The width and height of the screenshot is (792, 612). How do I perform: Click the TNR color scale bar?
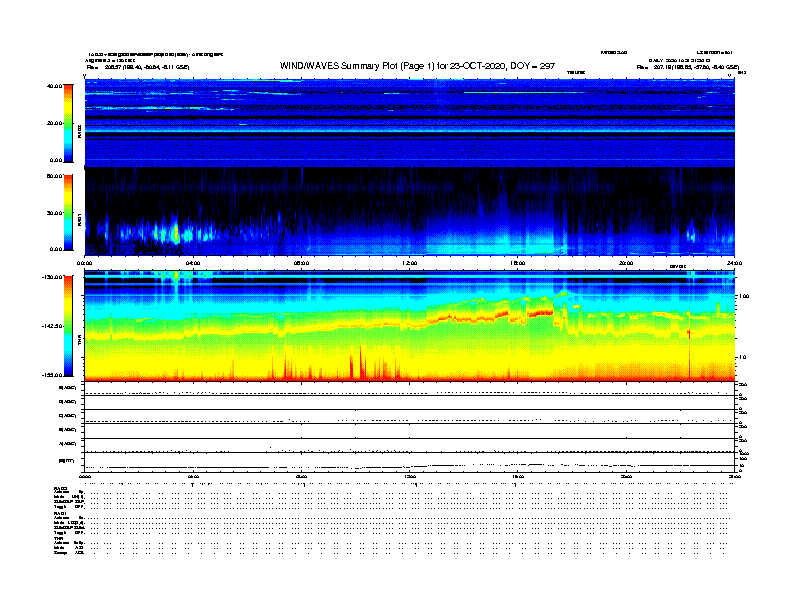tap(68, 326)
